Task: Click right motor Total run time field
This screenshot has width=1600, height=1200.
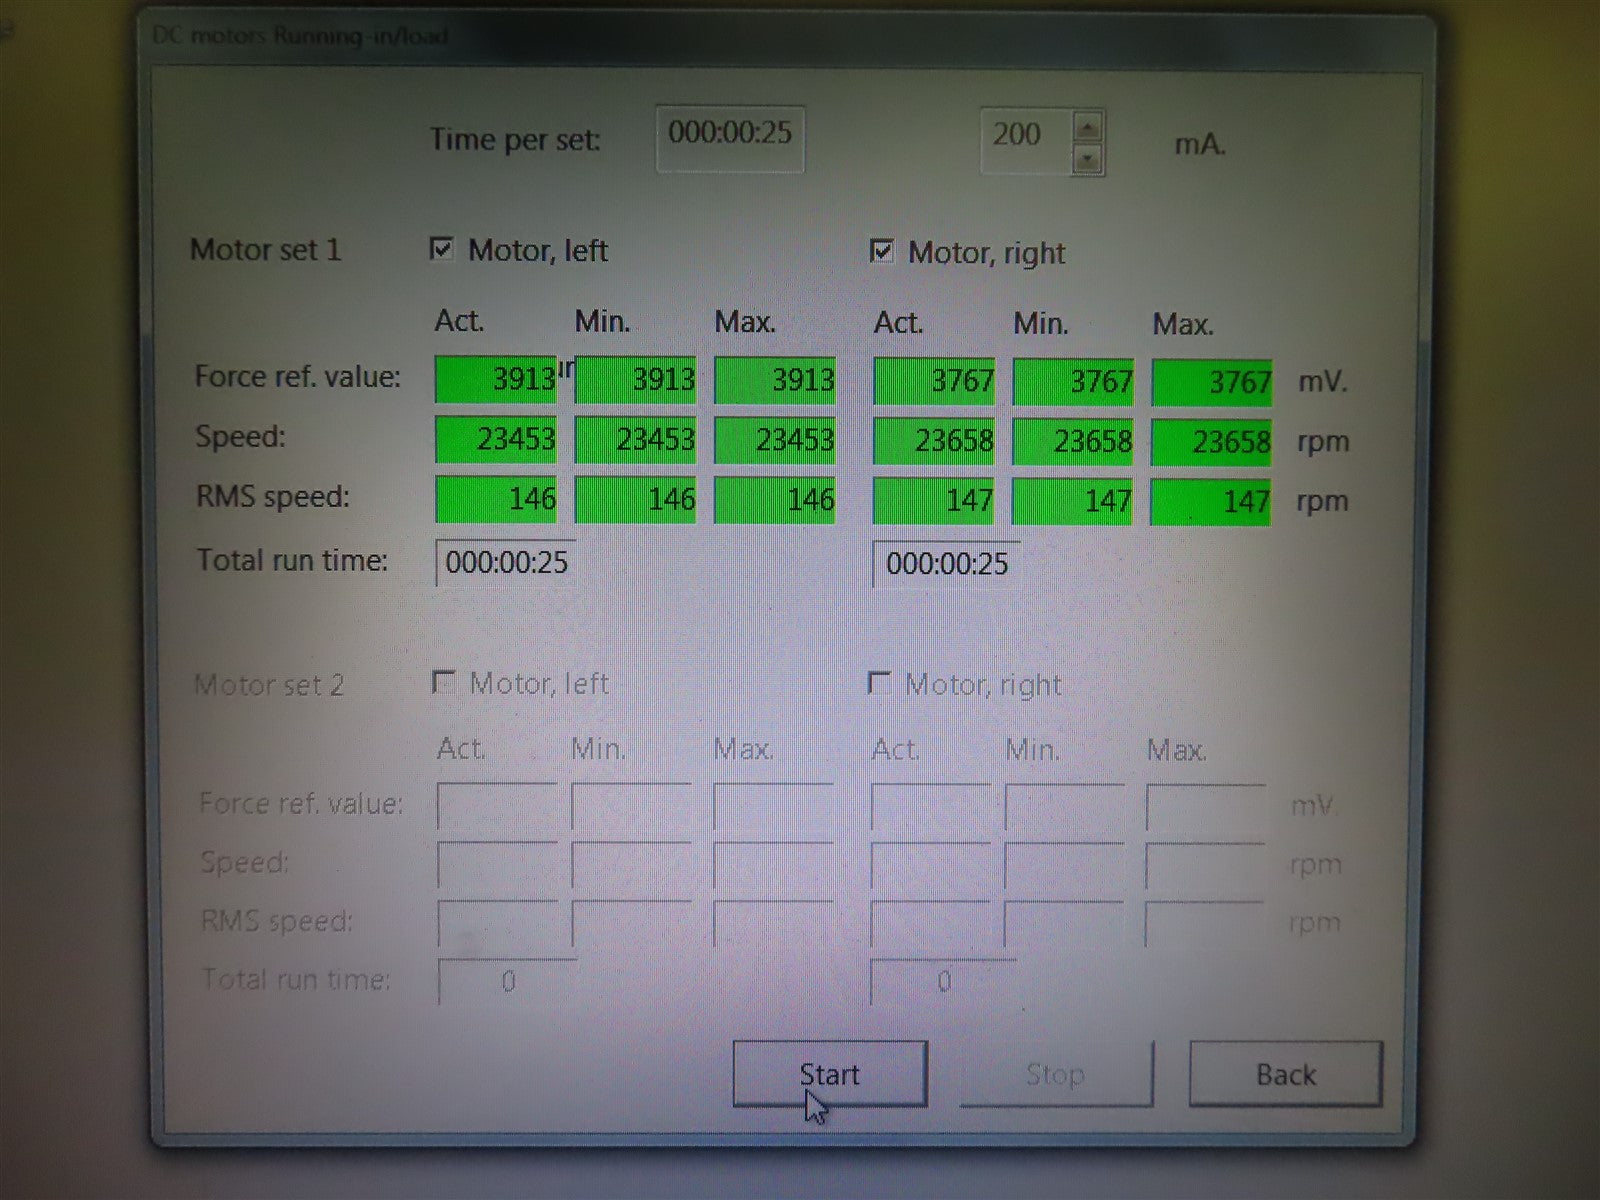Action: tap(946, 564)
